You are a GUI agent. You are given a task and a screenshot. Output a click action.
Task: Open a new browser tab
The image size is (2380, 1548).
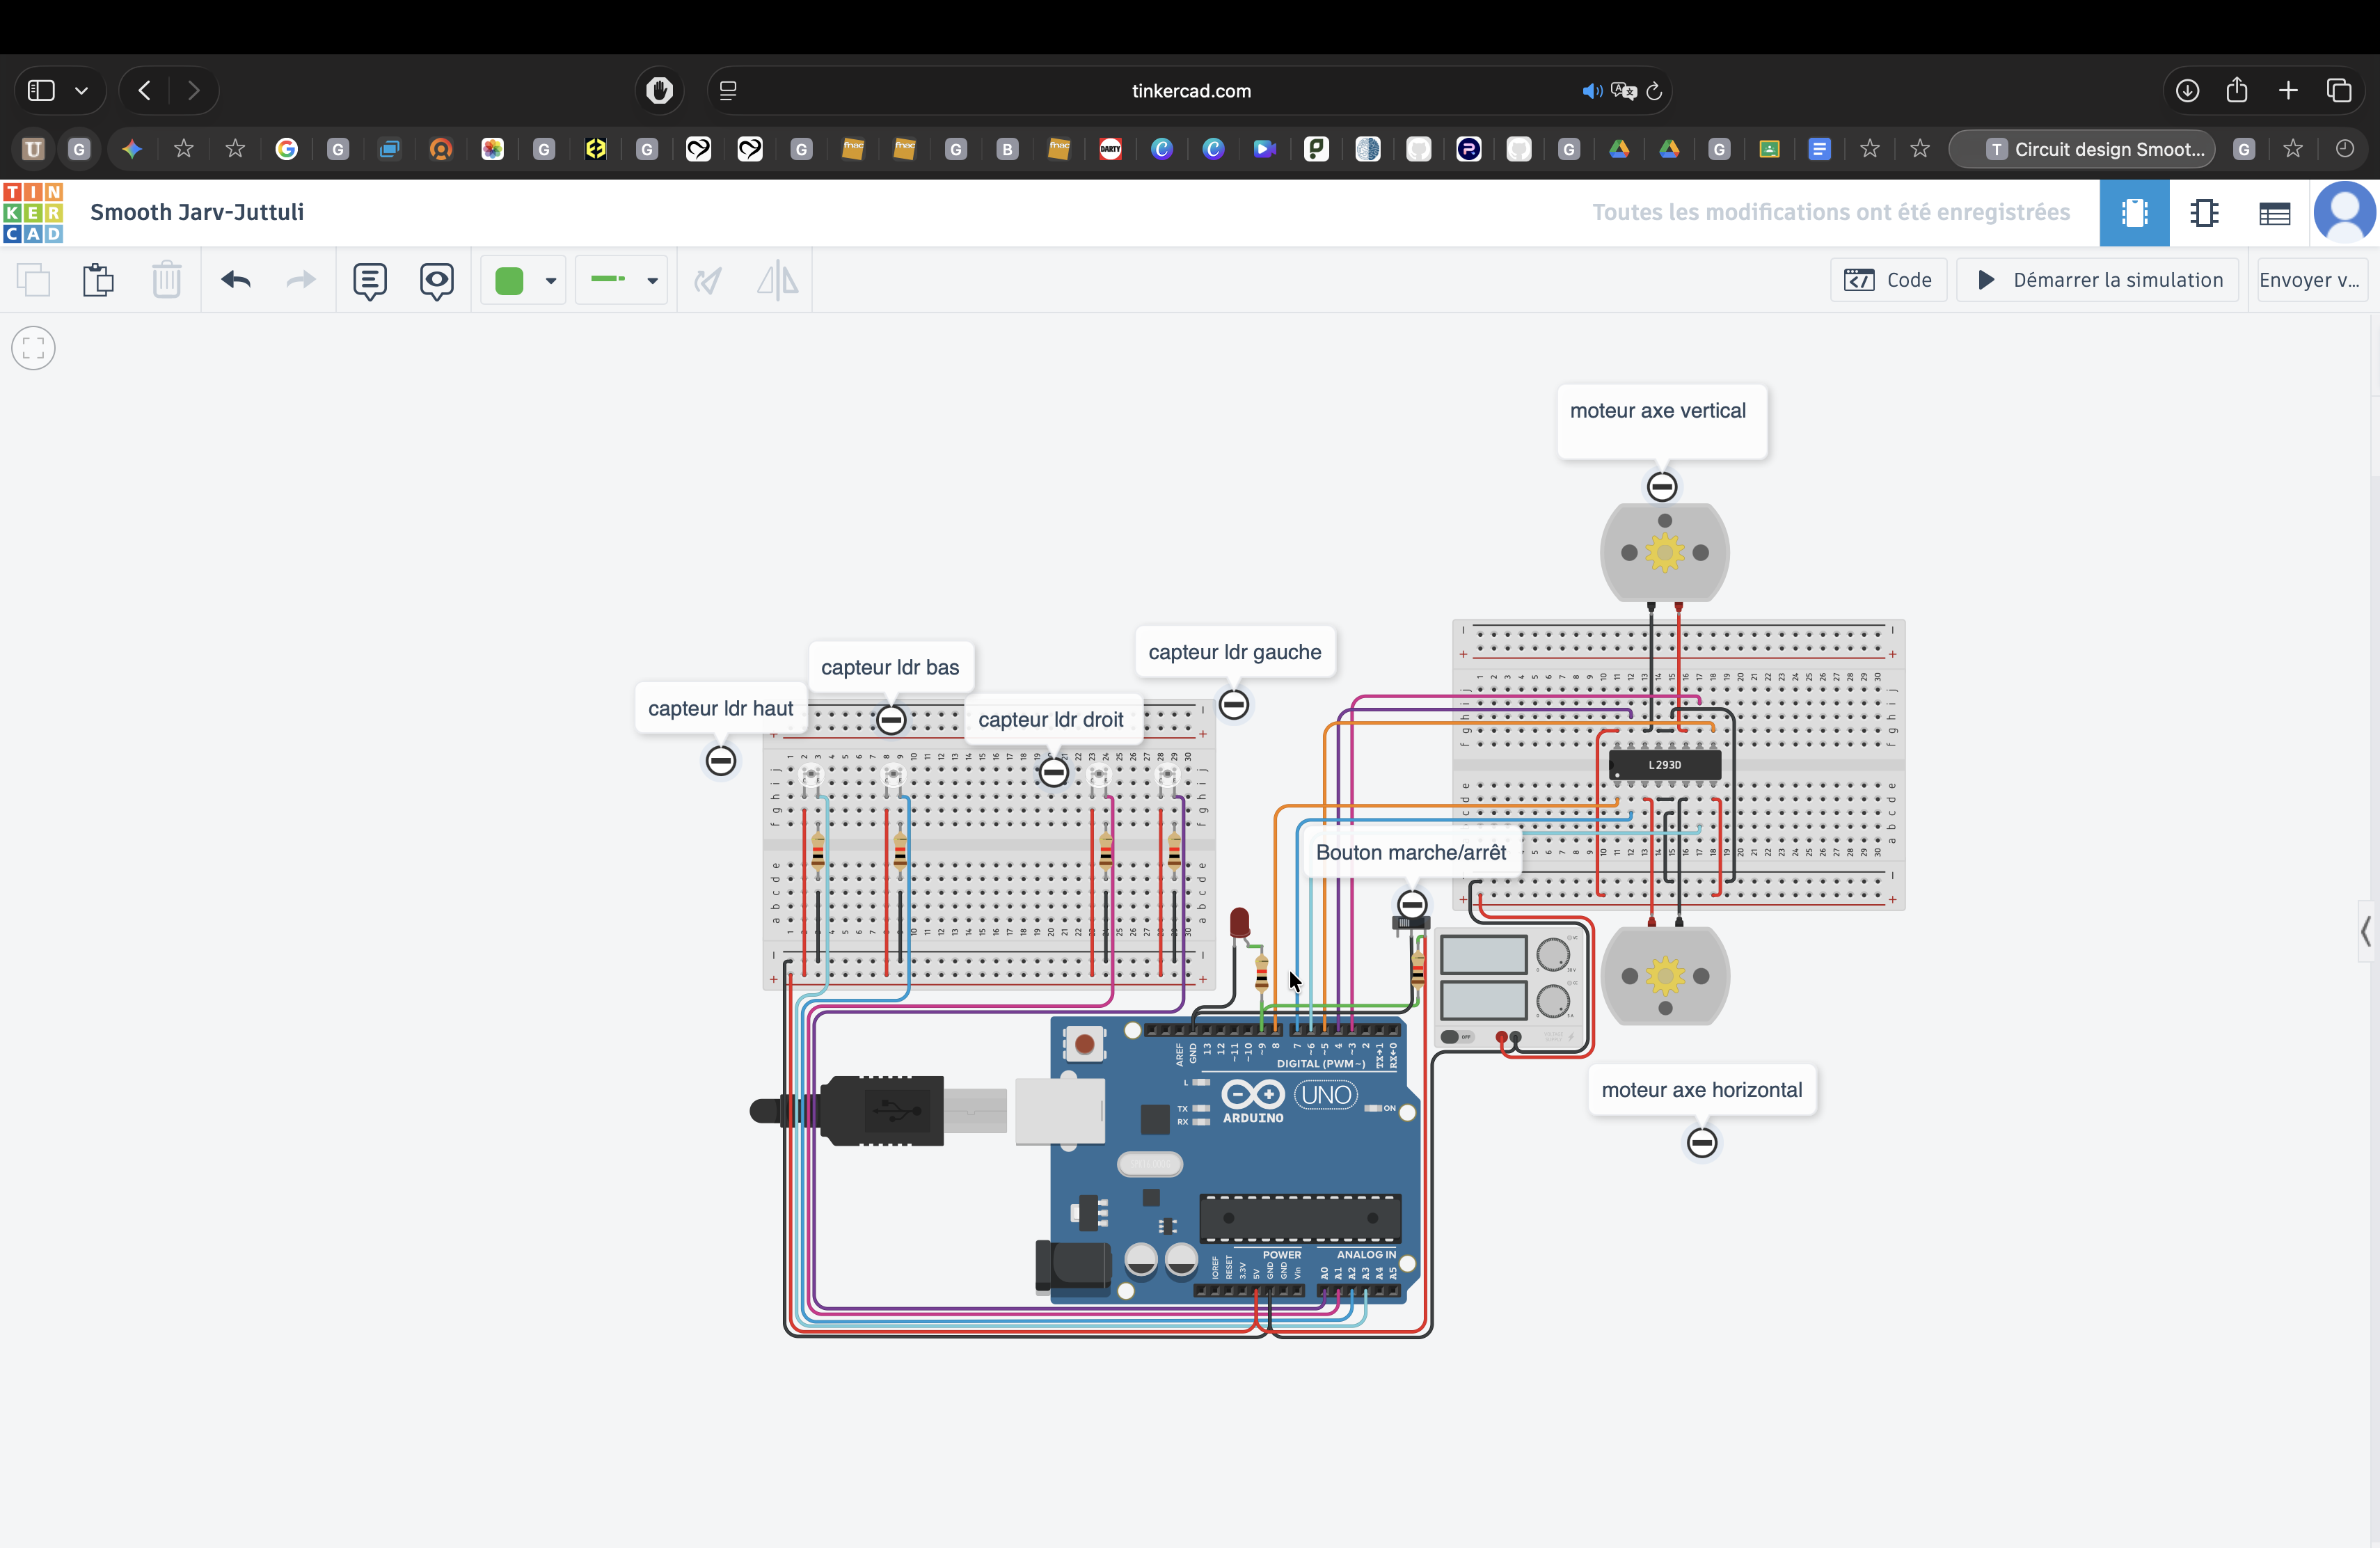point(2288,90)
